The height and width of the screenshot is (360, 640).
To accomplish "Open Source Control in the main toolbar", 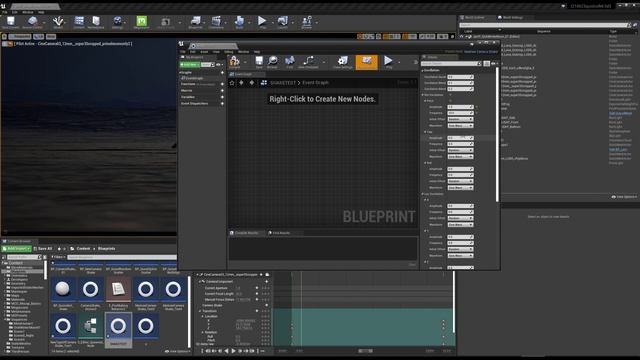I will (32, 22).
